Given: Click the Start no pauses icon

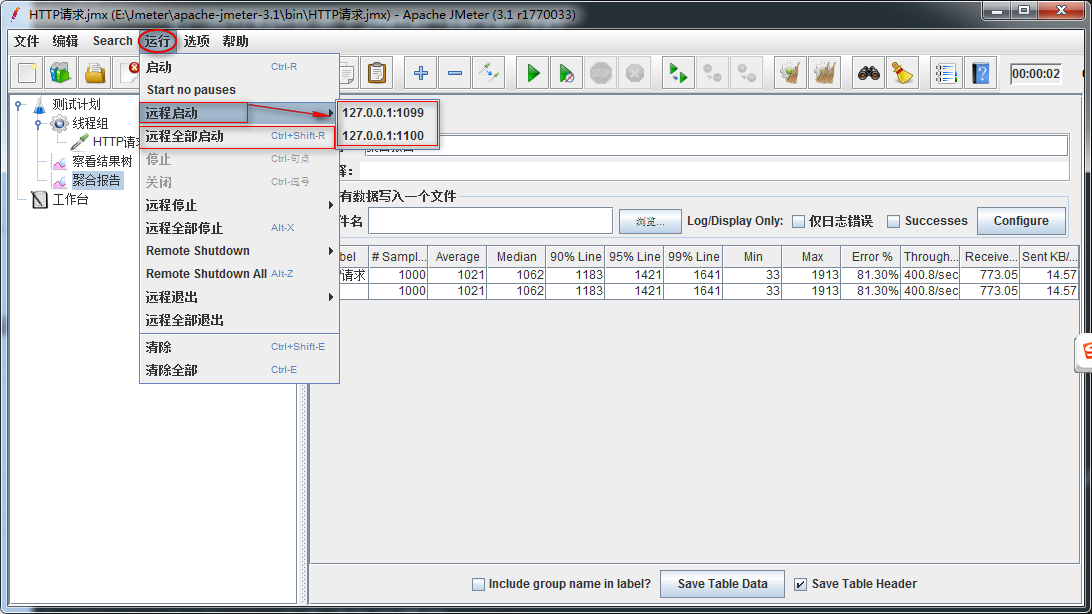Looking at the screenshot, I should tap(567, 73).
